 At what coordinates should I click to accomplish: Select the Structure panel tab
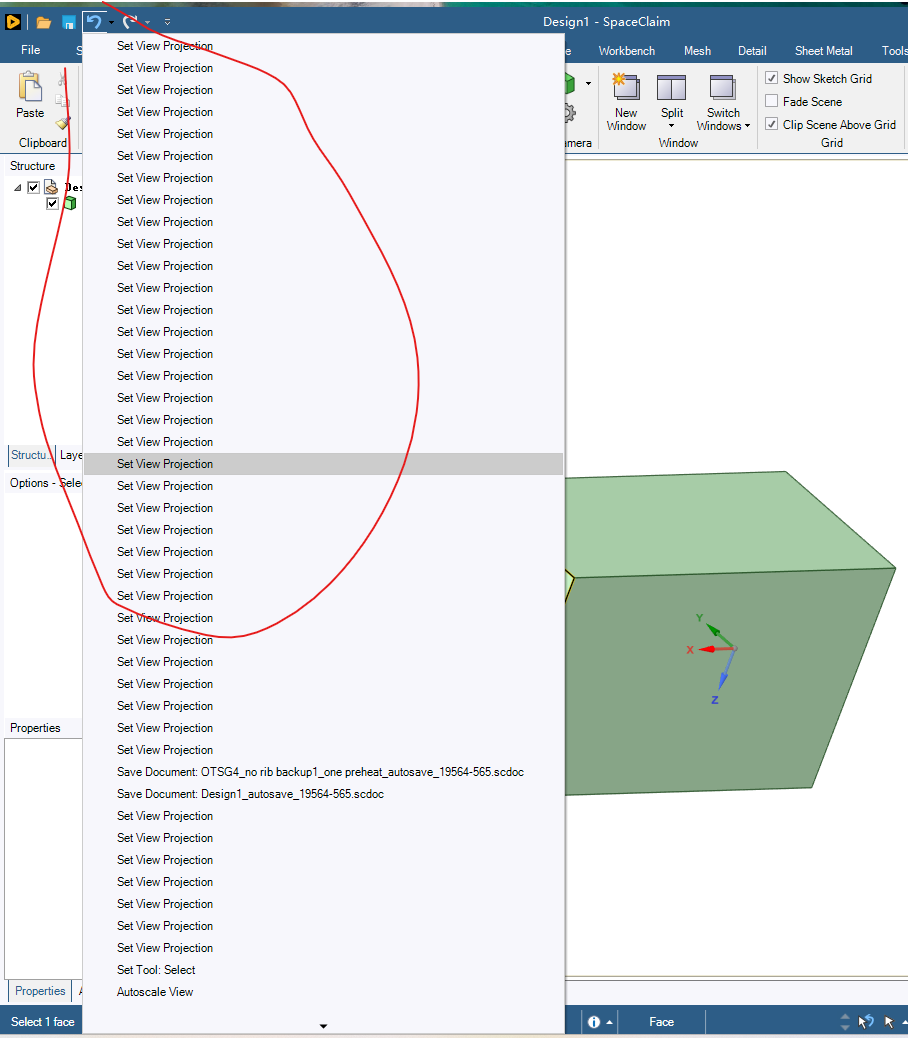point(30,455)
